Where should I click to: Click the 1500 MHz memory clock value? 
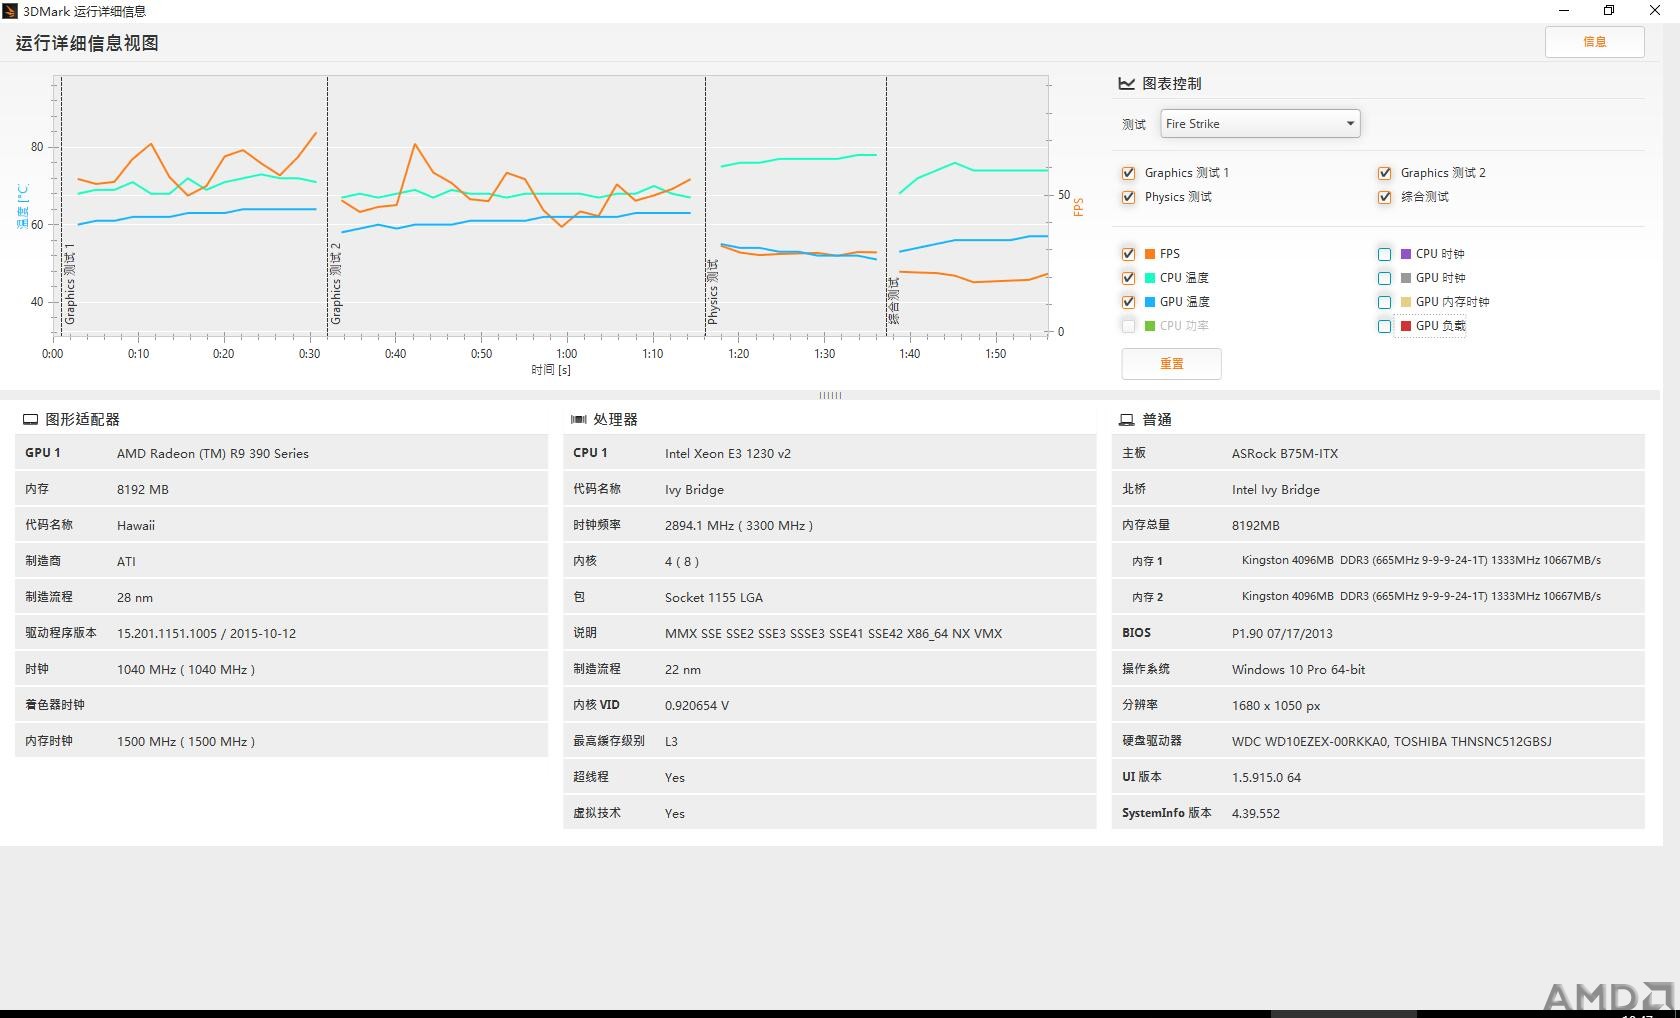pos(186,742)
